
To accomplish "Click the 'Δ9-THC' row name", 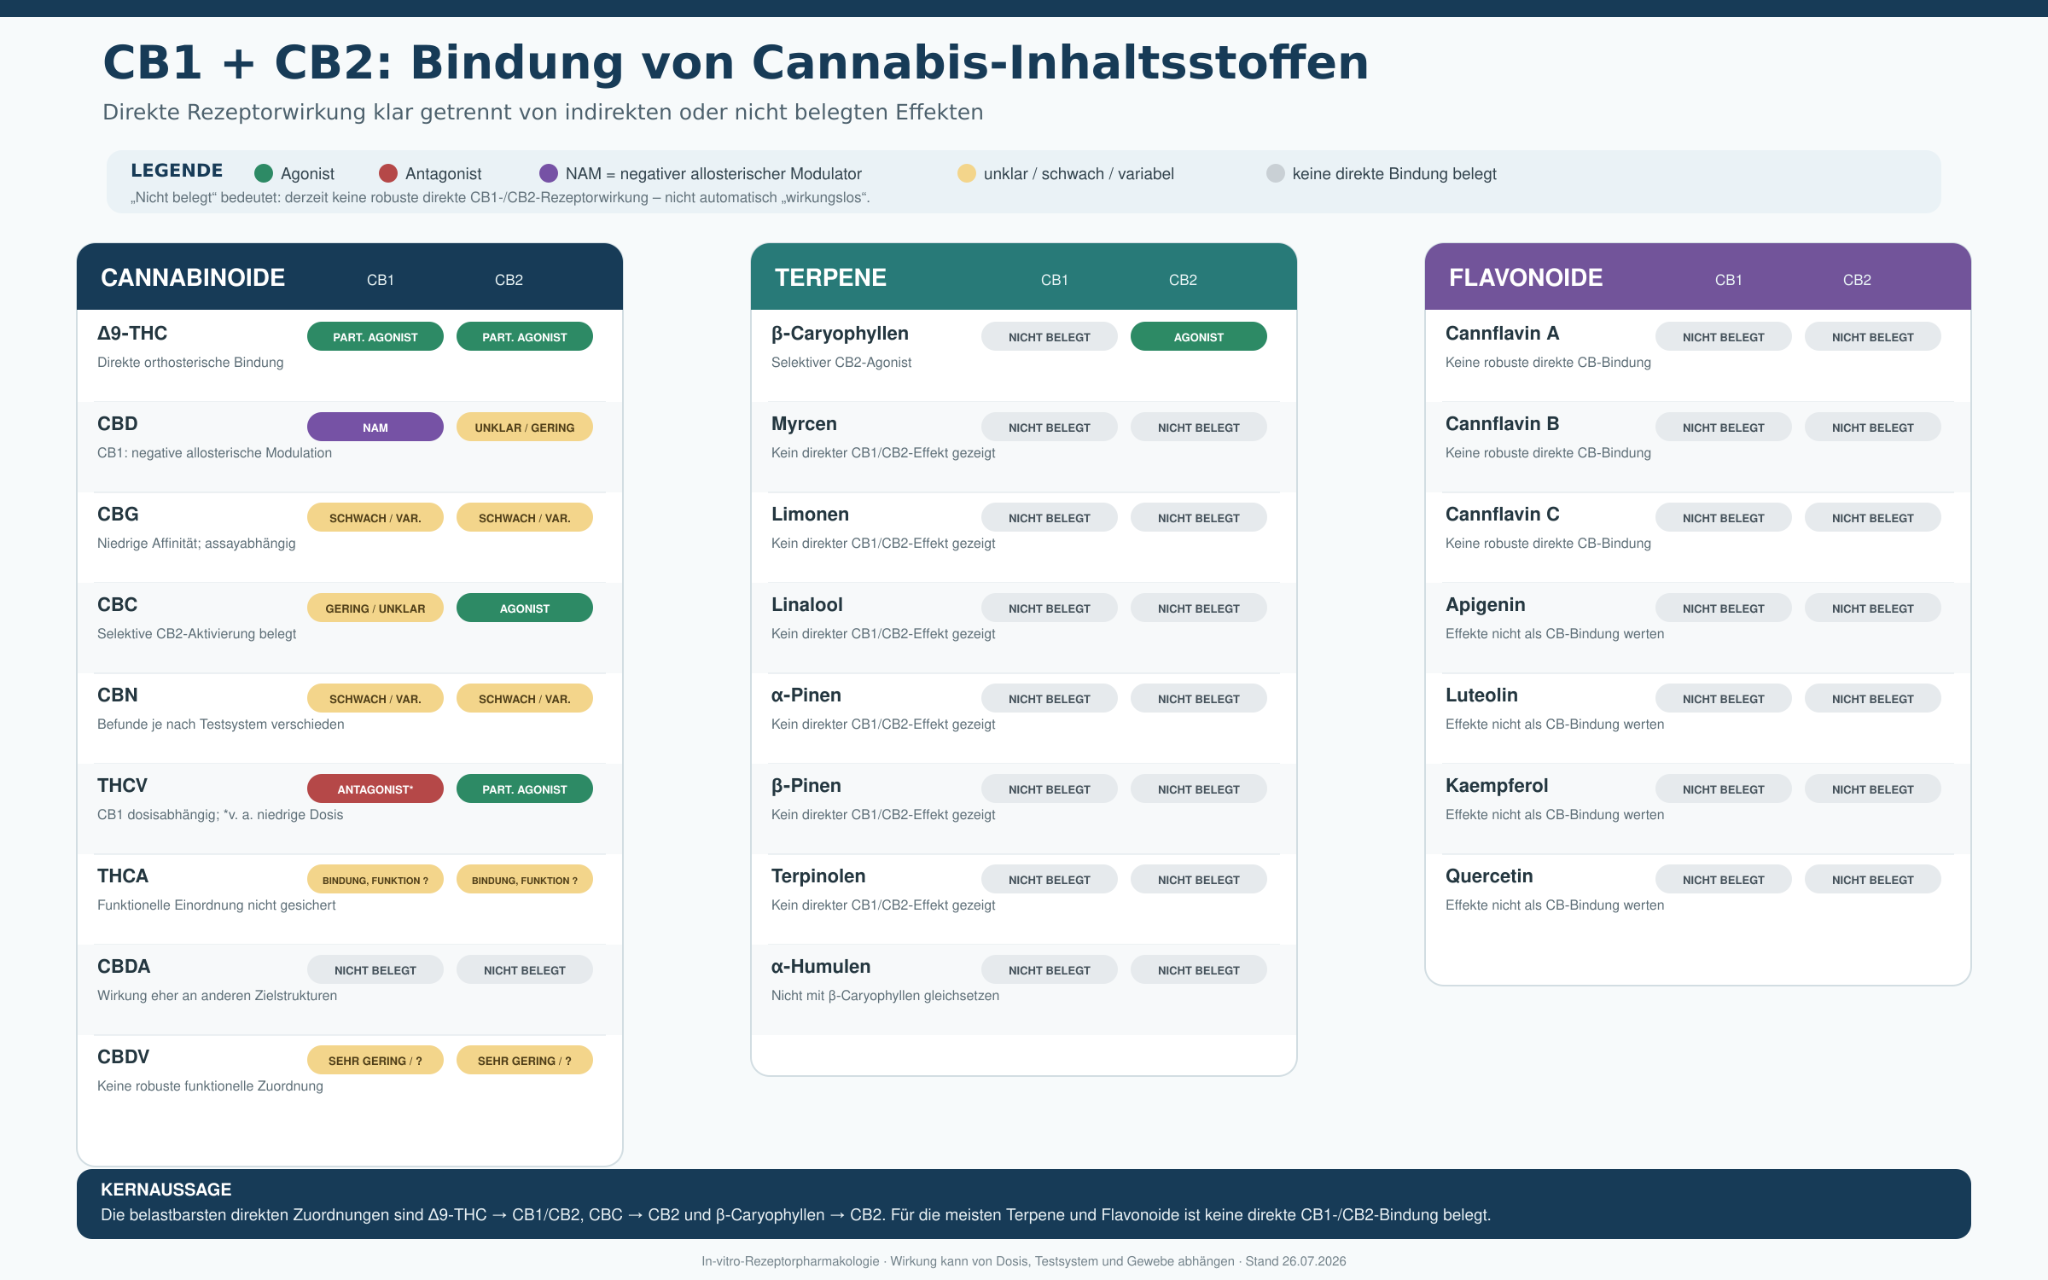I will tap(132, 334).
